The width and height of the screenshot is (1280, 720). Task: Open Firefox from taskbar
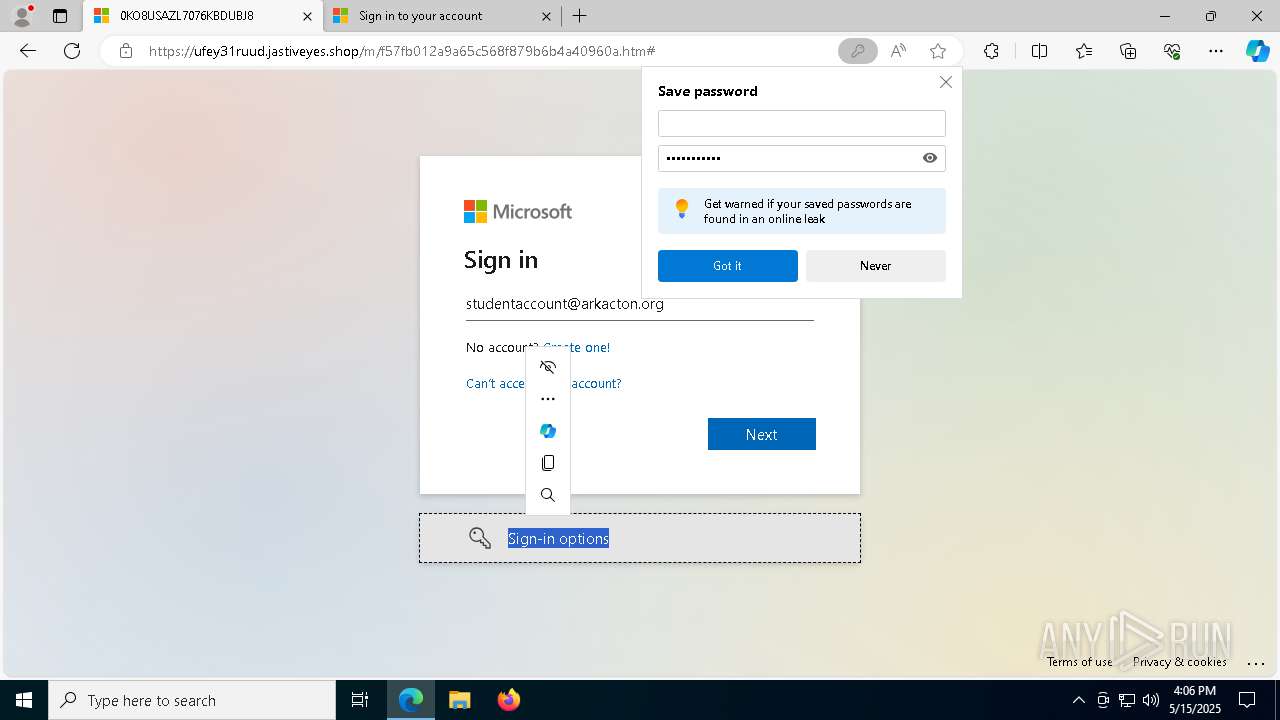[x=508, y=700]
